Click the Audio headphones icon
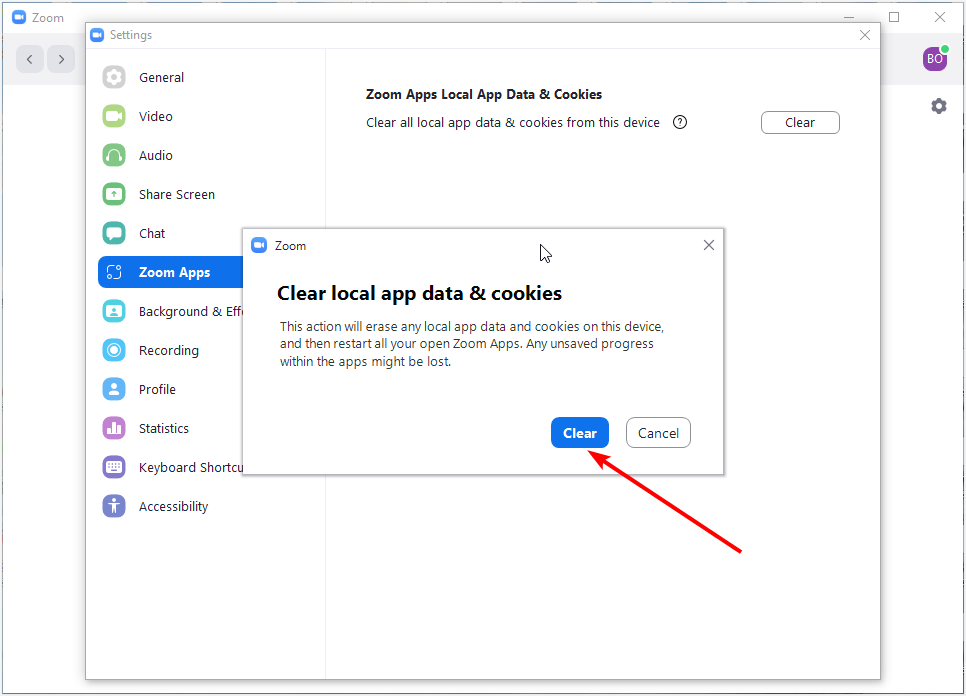The image size is (966, 696). (114, 155)
